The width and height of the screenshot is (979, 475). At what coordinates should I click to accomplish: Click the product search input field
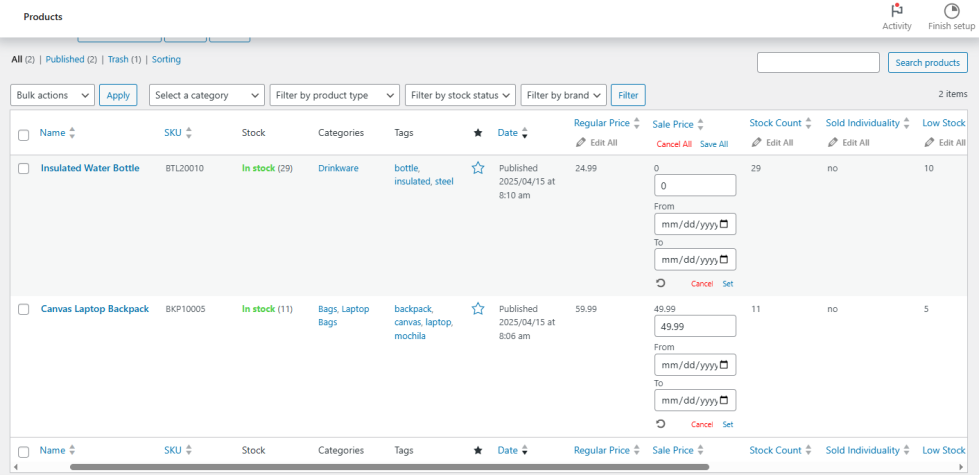pos(817,63)
